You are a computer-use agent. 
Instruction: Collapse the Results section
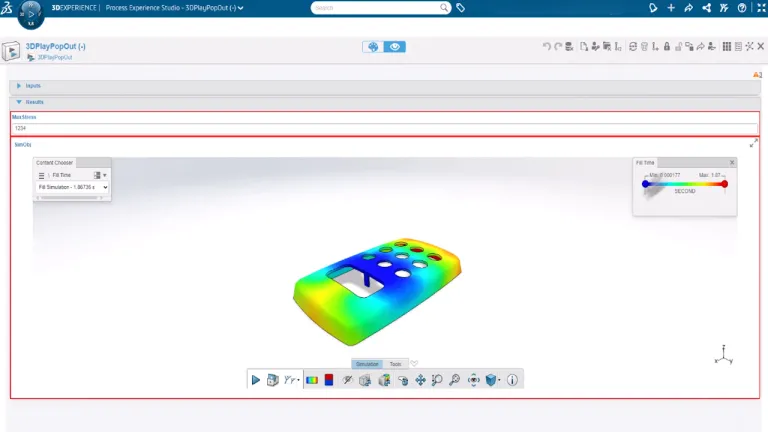pos(19,102)
